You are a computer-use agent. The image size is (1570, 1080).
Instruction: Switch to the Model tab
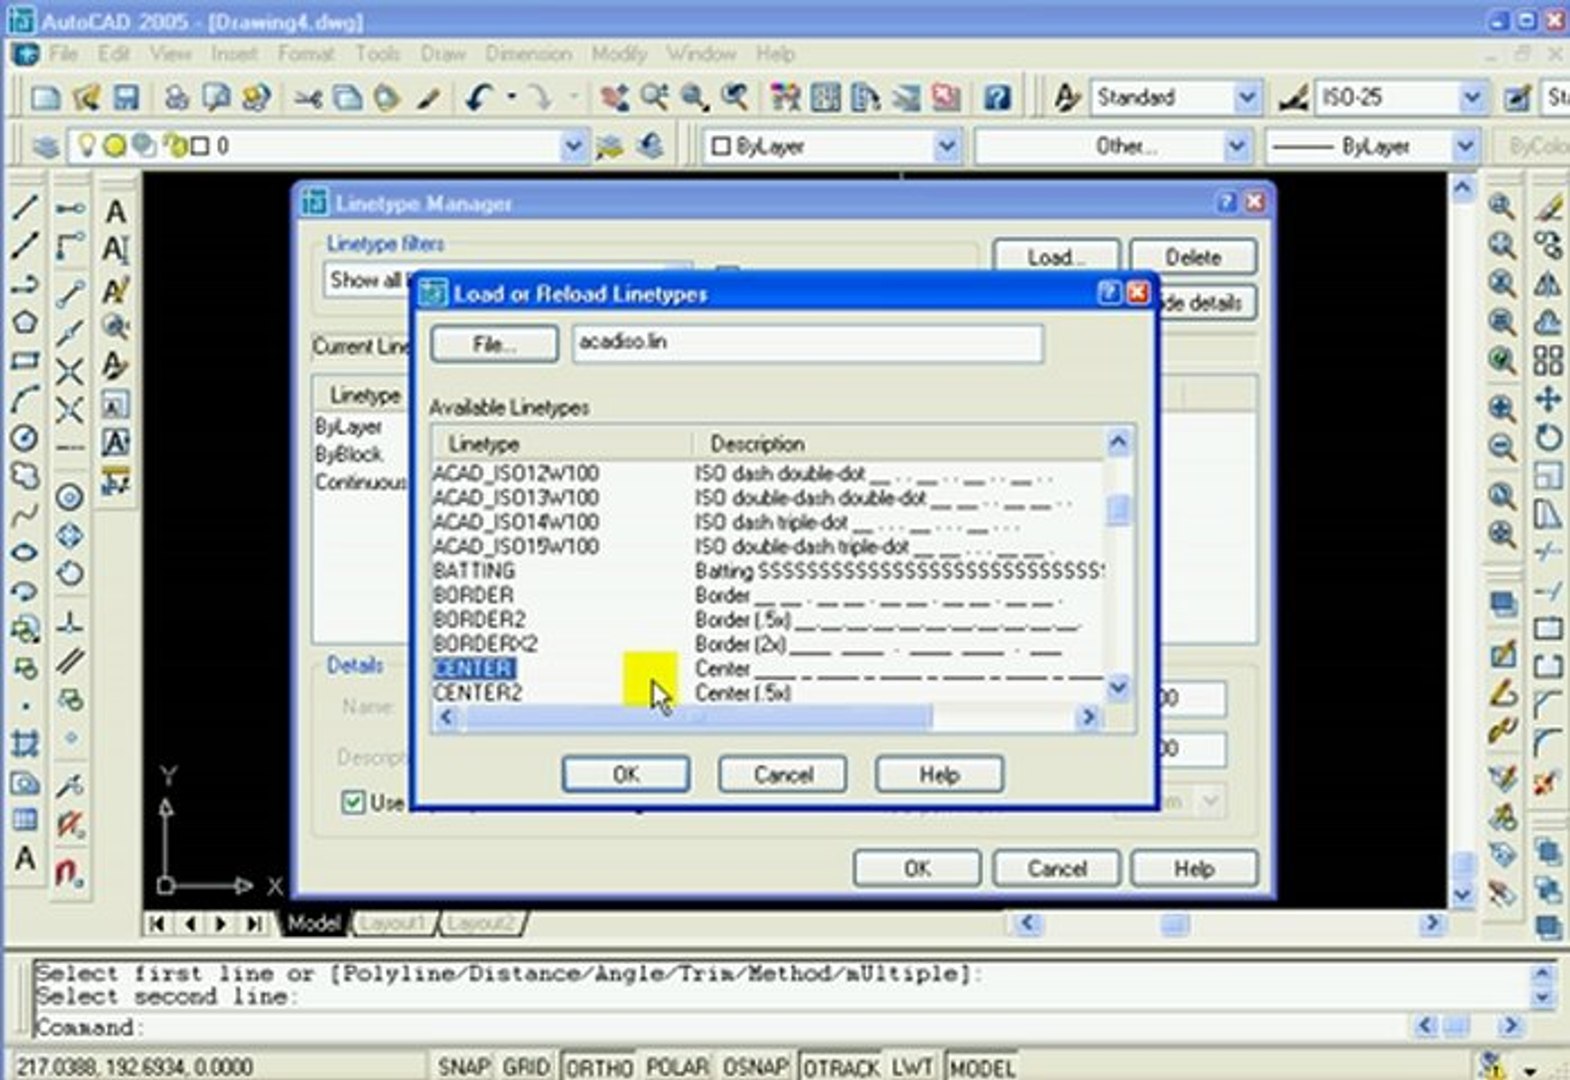pos(314,923)
